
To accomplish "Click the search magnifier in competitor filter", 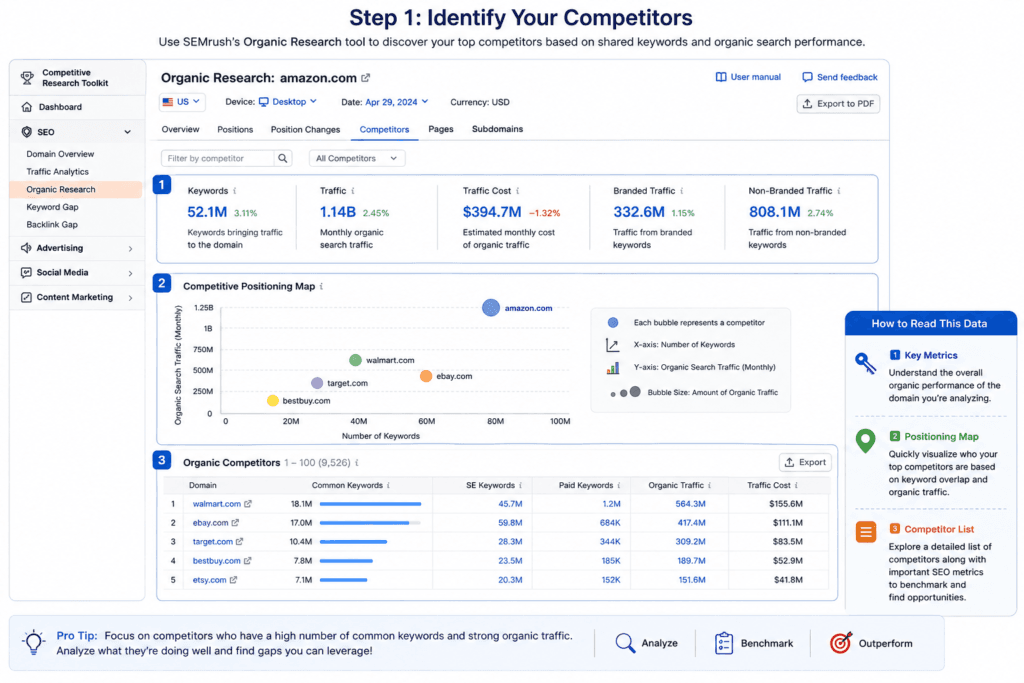I will click(283, 158).
